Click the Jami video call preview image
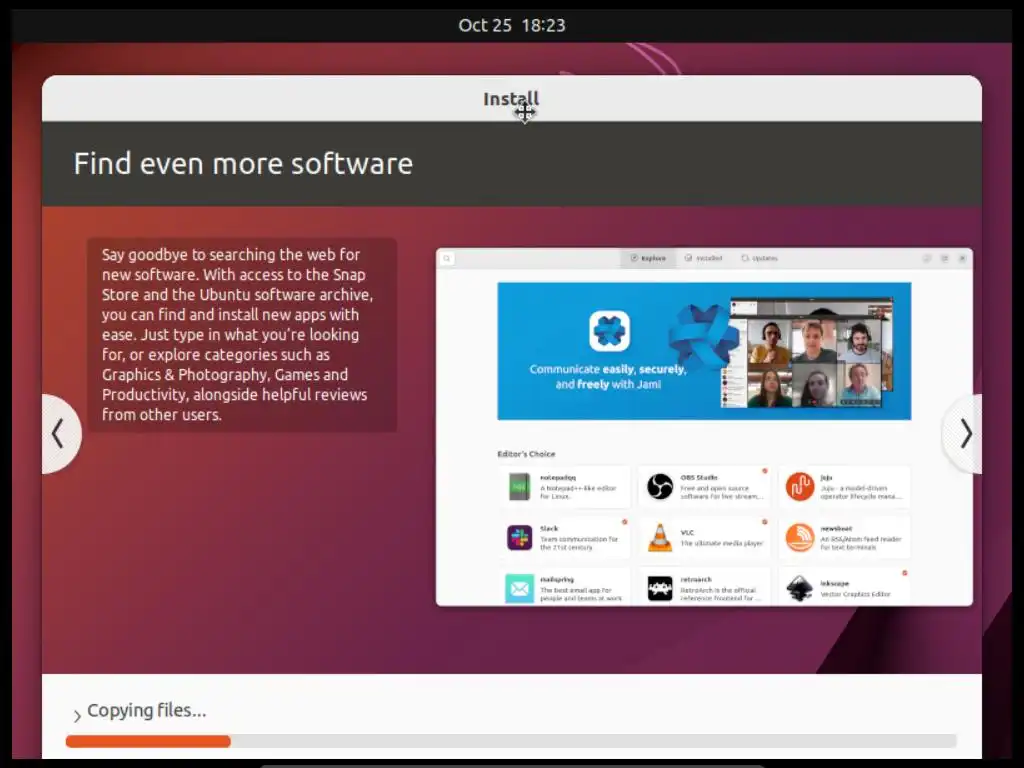The height and width of the screenshot is (768, 1024). coord(807,353)
